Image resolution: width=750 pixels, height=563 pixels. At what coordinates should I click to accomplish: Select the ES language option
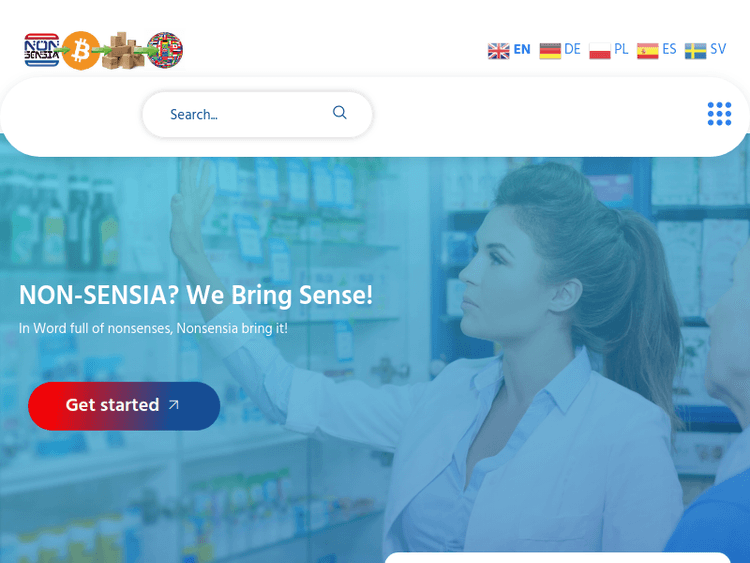669,49
